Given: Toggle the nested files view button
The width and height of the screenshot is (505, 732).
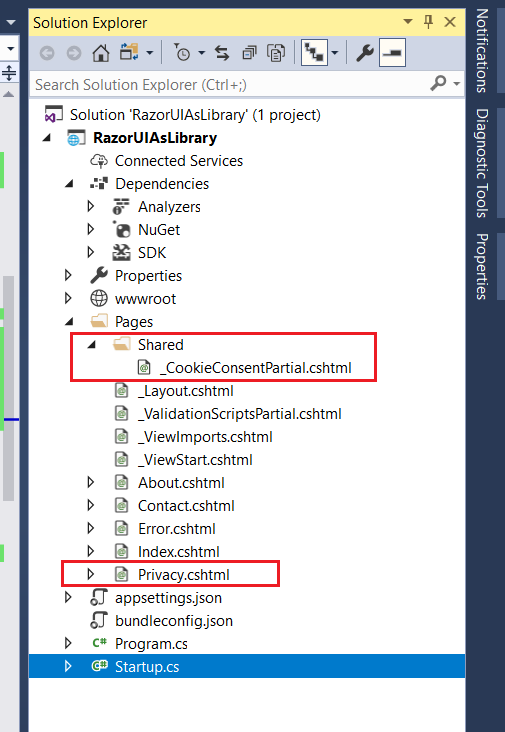Looking at the screenshot, I should (x=314, y=53).
